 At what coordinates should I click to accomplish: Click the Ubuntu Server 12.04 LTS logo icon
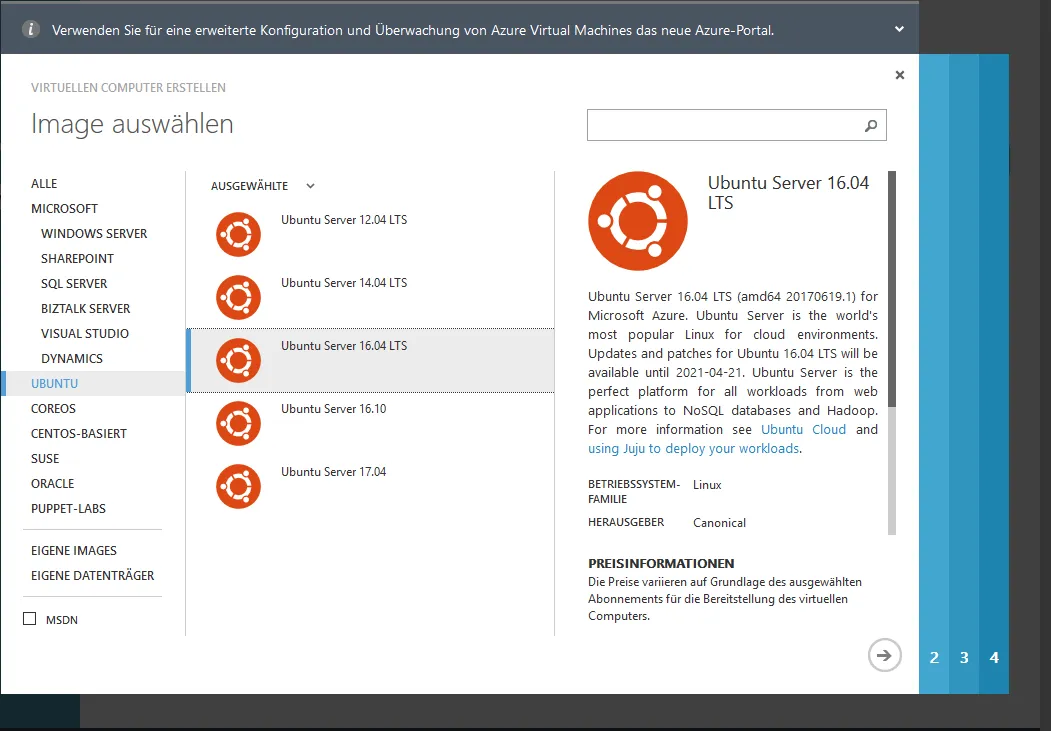click(x=238, y=235)
